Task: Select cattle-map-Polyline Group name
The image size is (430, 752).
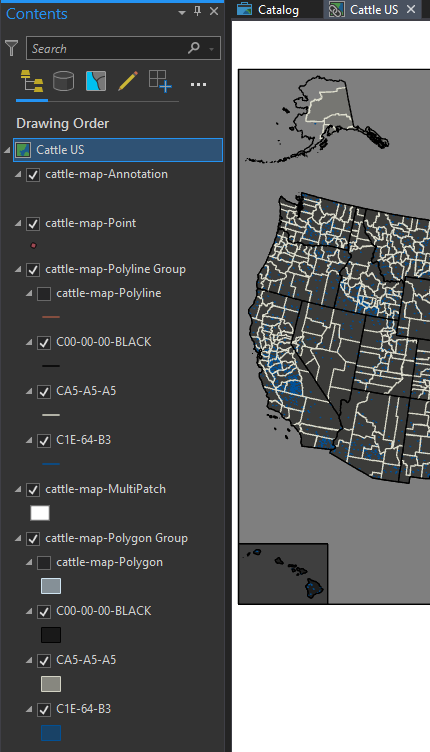Action: click(x=116, y=269)
